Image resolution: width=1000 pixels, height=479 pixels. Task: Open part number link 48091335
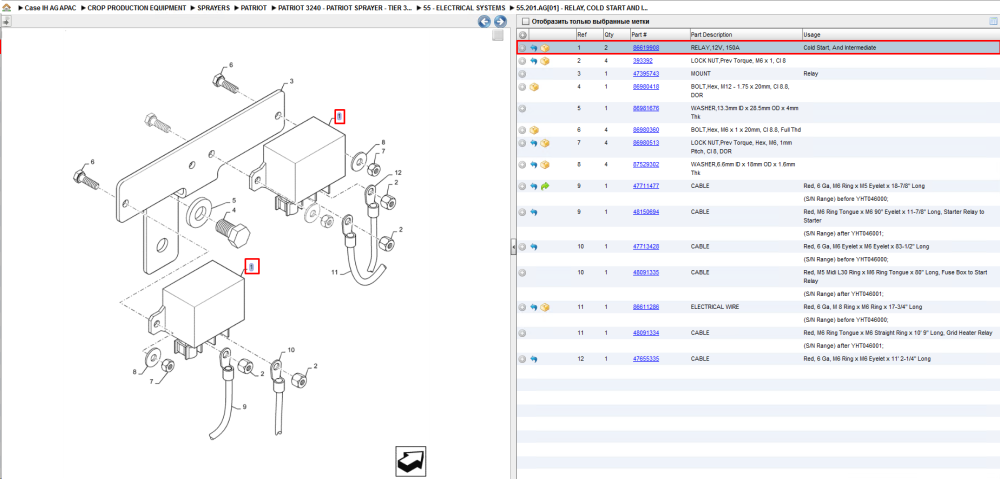(x=645, y=272)
